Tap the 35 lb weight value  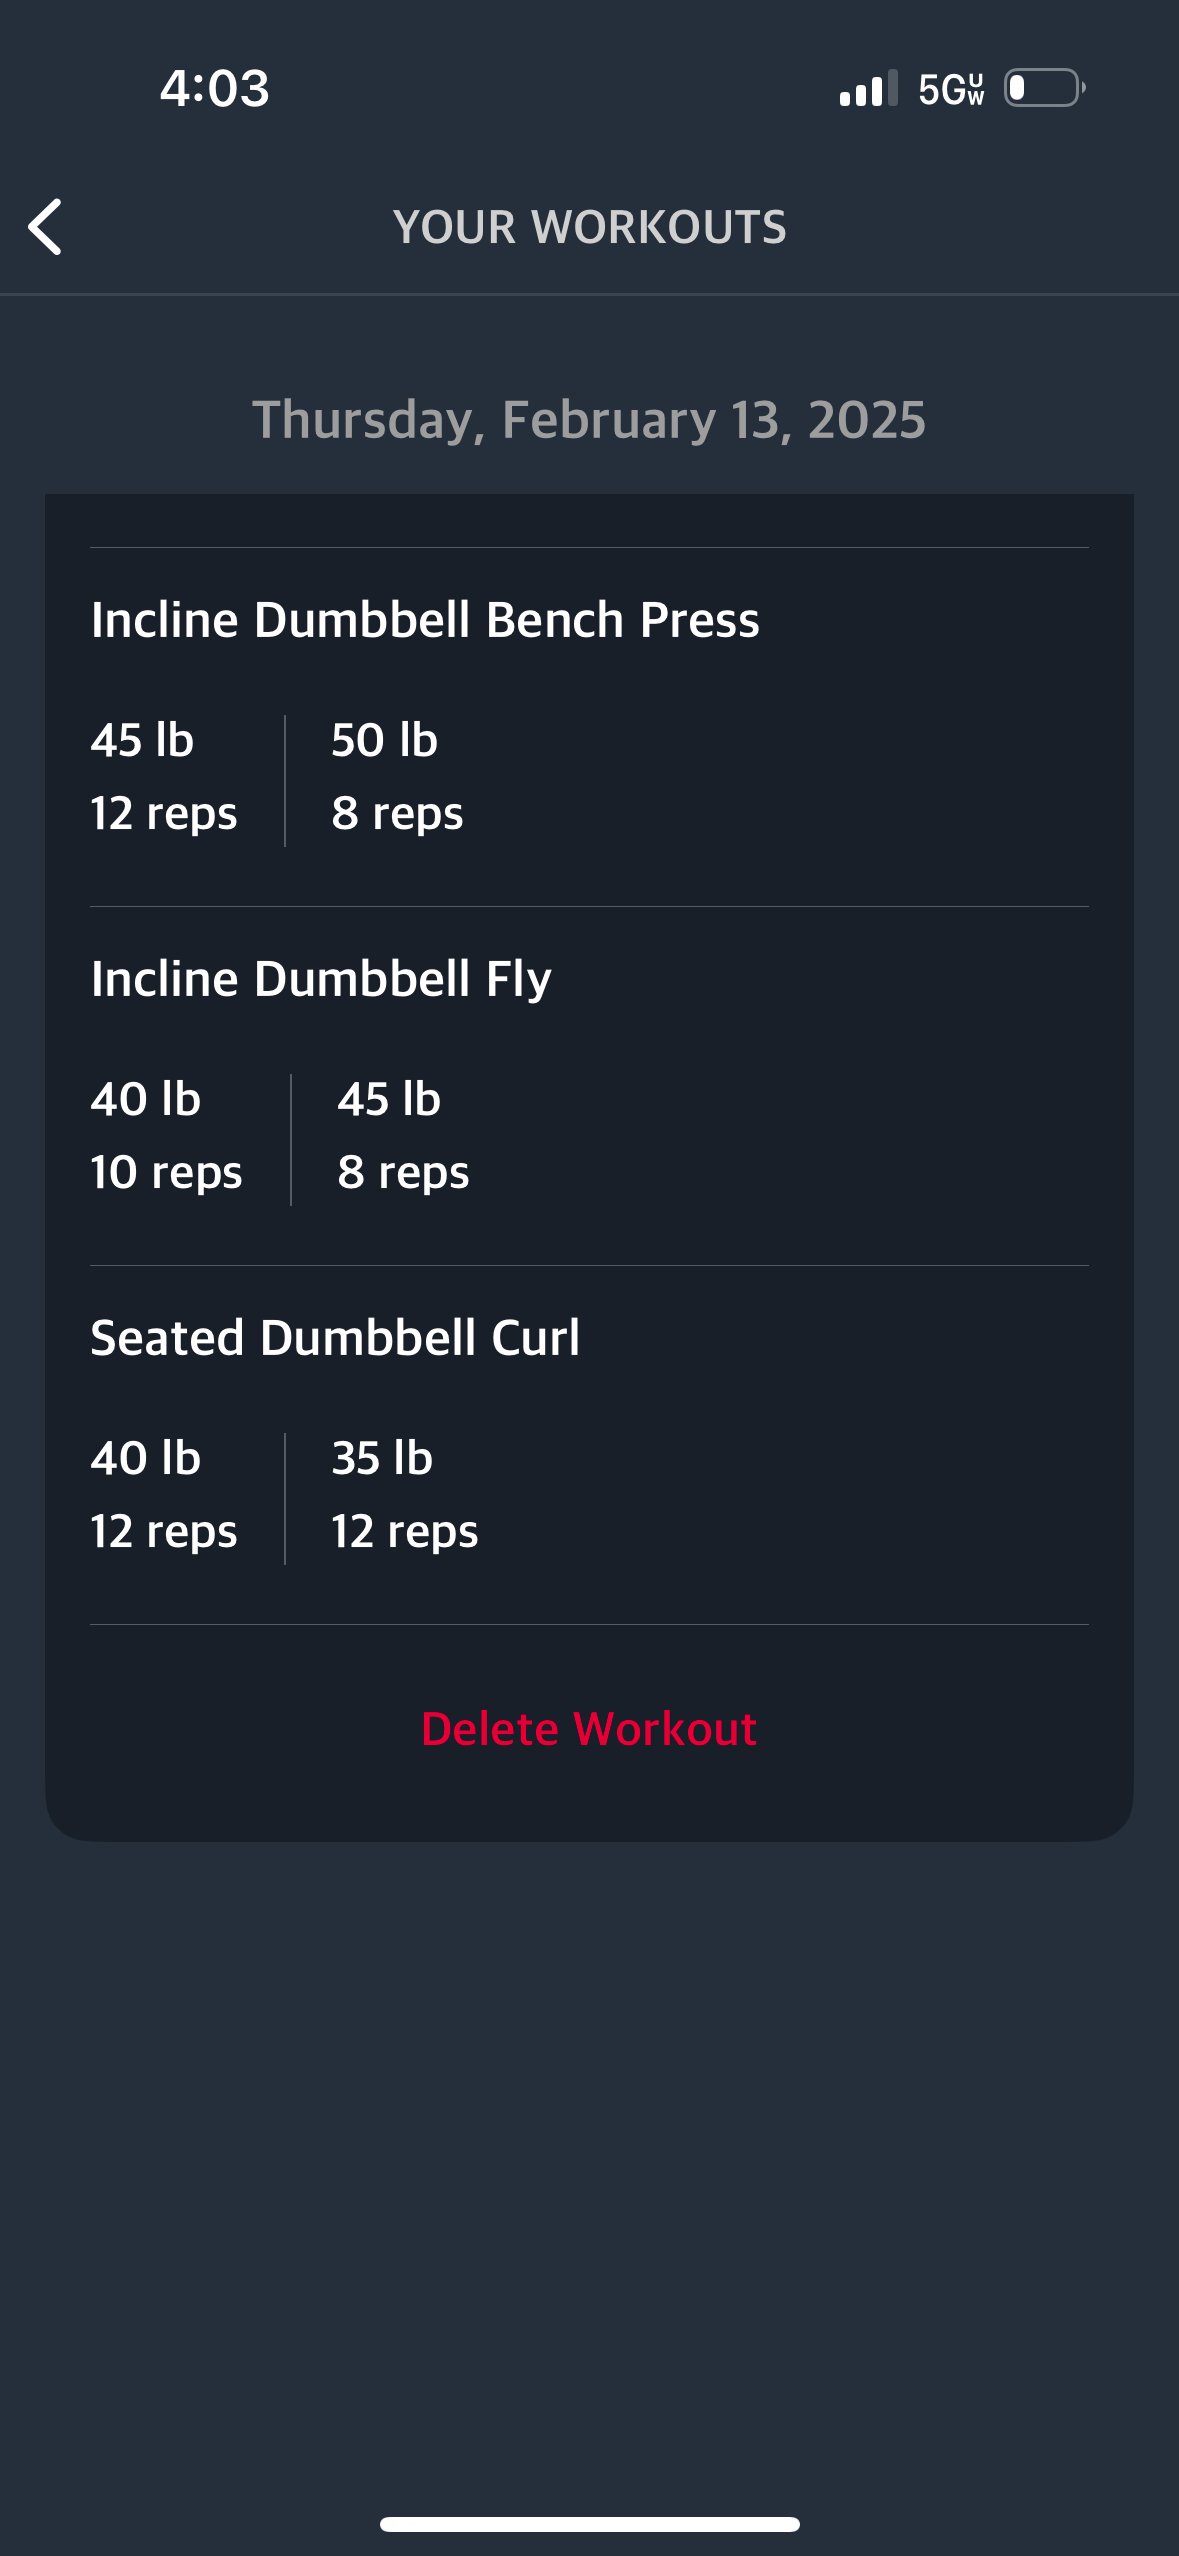pyautogui.click(x=382, y=1459)
